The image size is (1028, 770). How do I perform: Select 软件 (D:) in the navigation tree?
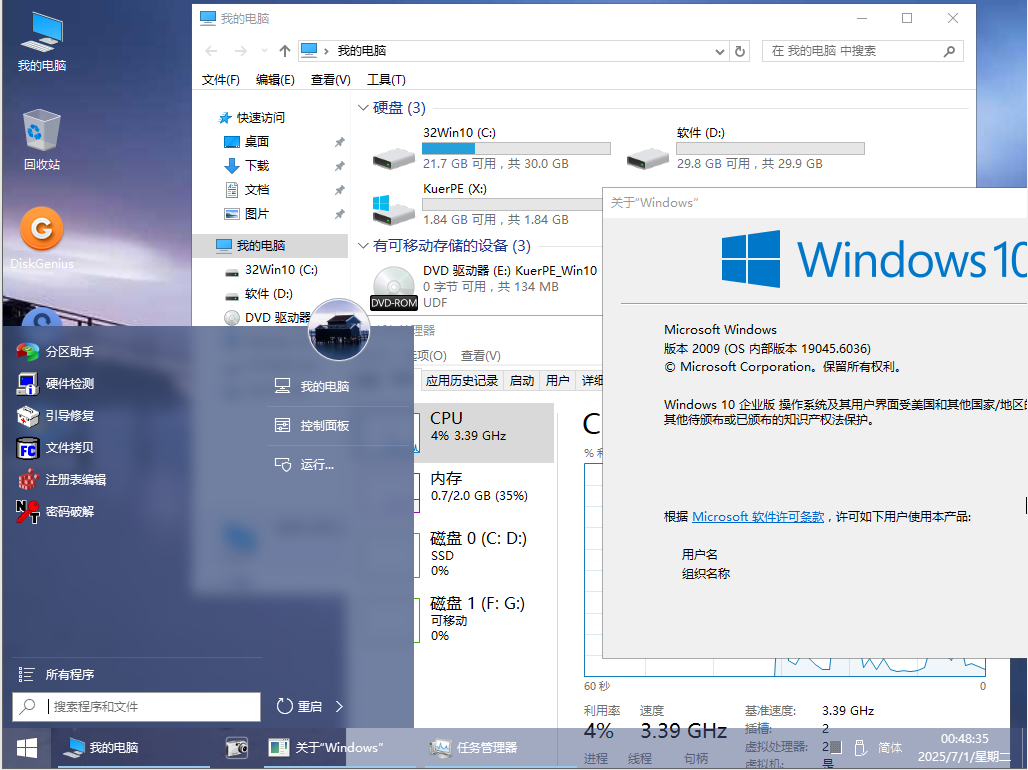(260, 294)
